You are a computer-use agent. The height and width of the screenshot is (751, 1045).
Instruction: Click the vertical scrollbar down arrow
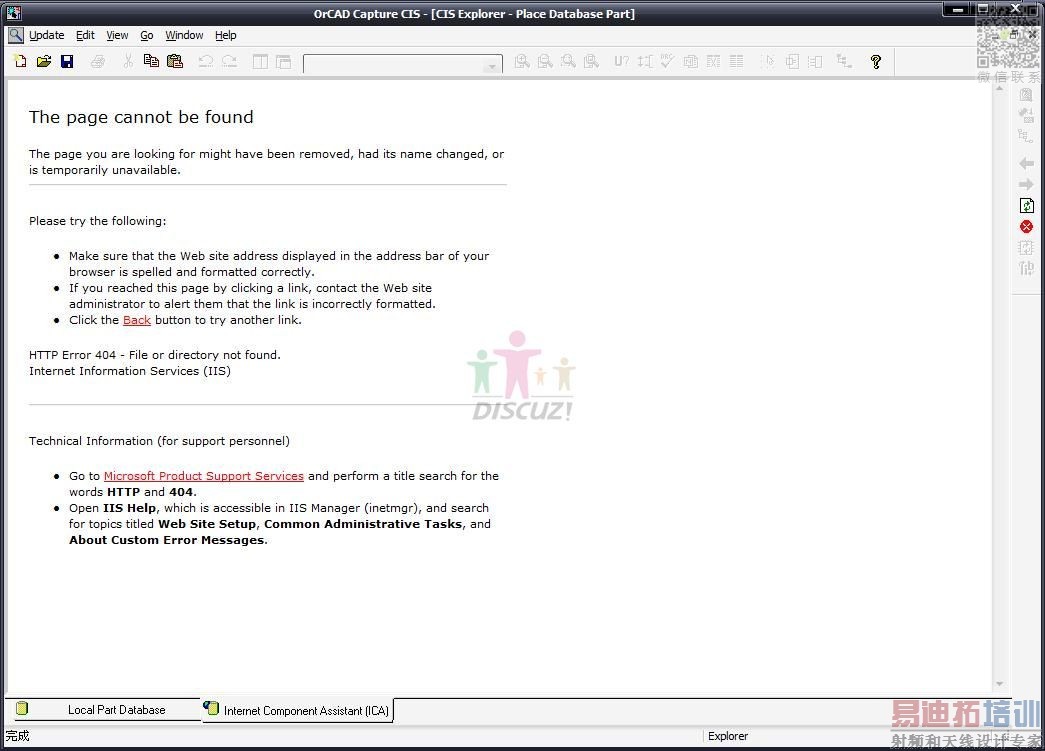(999, 684)
